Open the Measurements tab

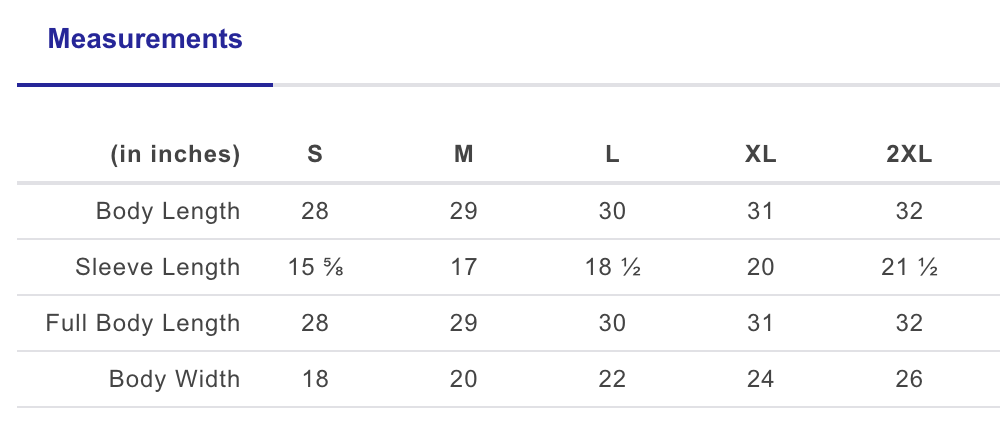pyautogui.click(x=145, y=40)
